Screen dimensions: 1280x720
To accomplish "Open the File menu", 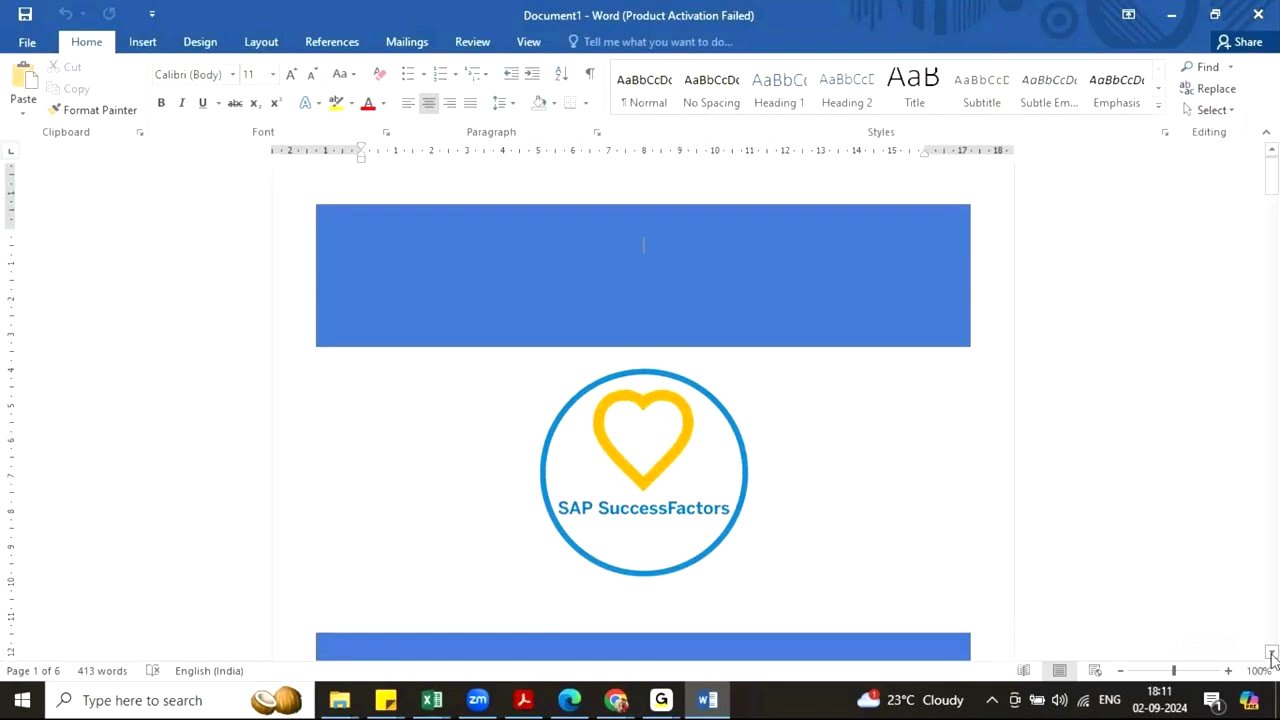I will coord(27,42).
